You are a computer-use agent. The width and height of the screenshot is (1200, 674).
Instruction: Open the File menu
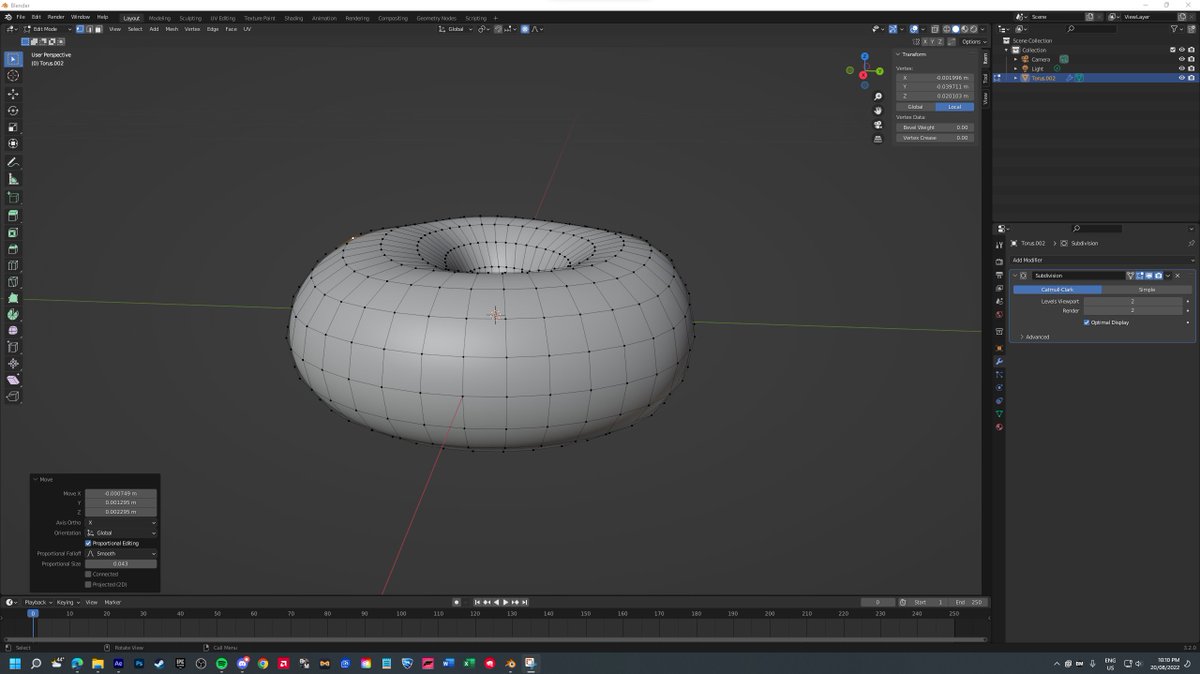pyautogui.click(x=20, y=17)
